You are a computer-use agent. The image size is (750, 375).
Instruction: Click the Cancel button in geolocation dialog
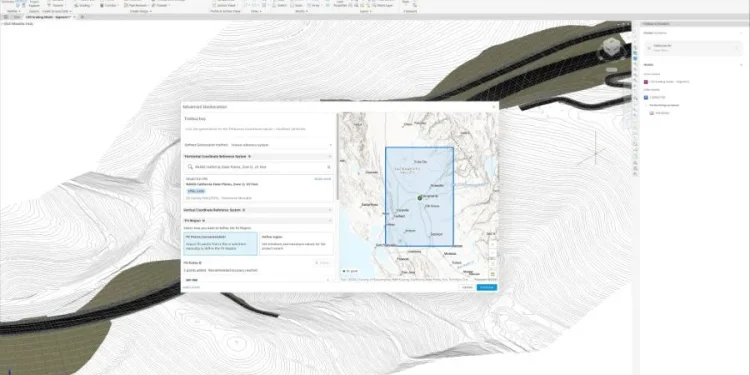[467, 287]
